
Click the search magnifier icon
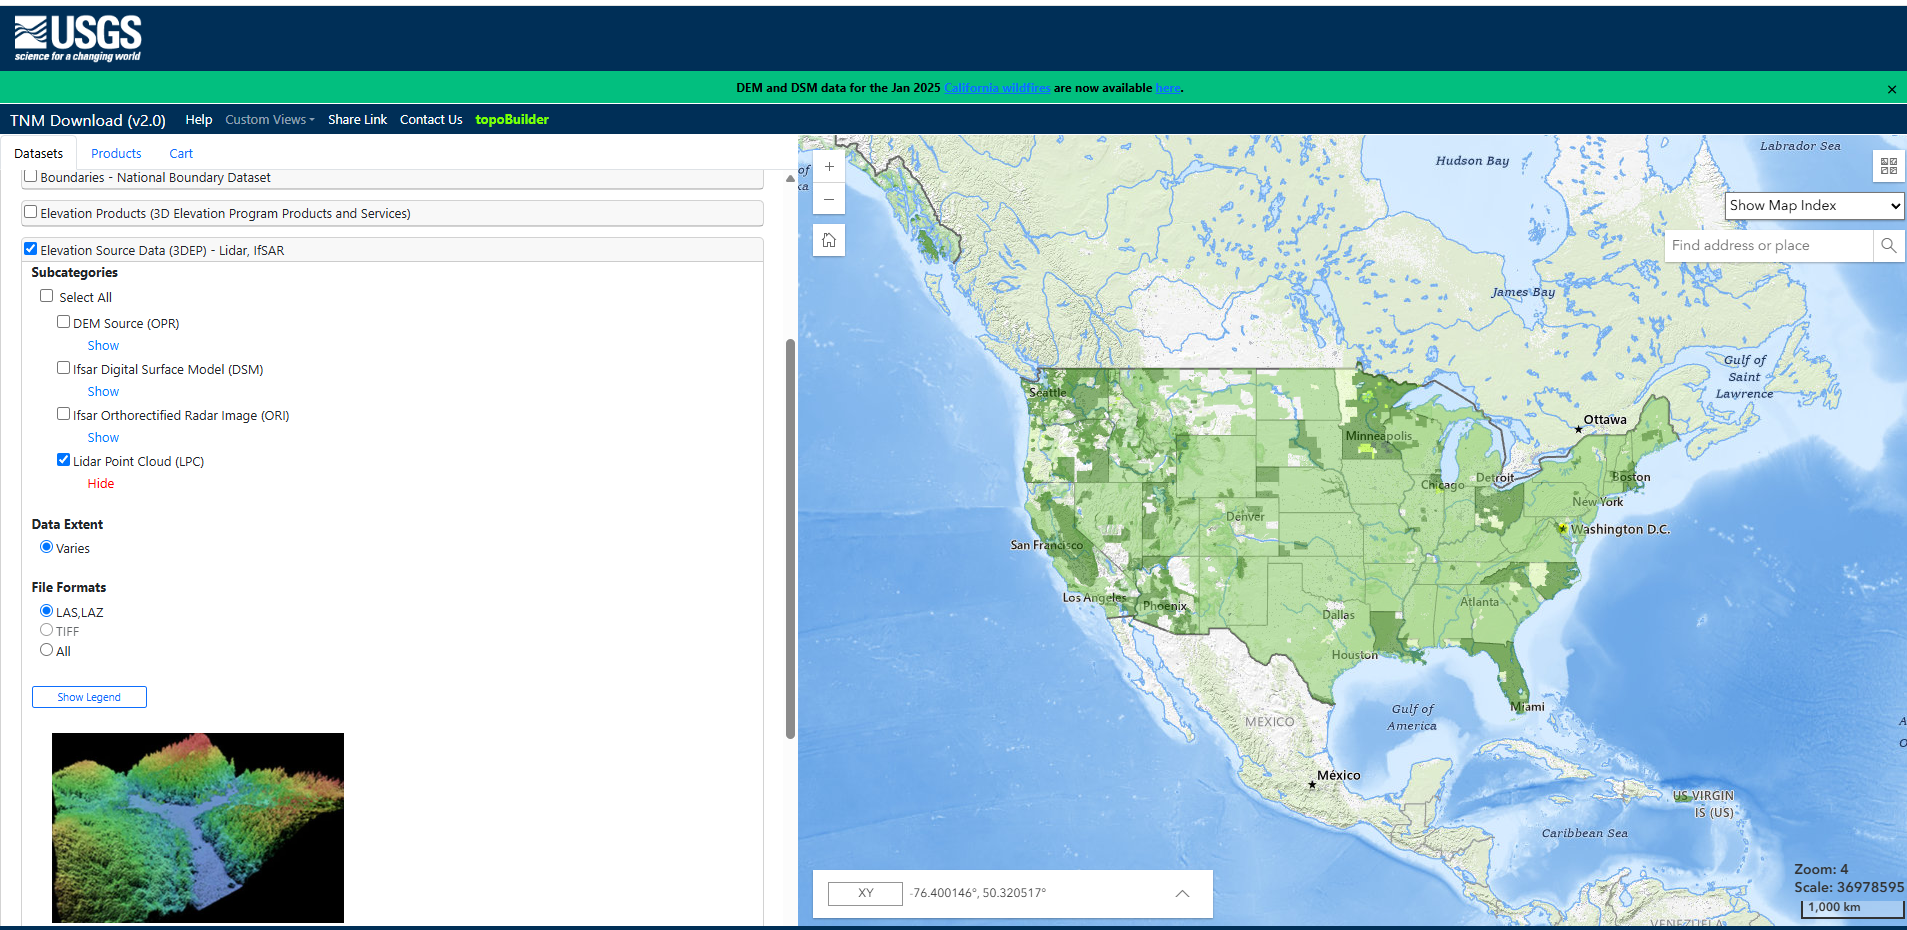click(1888, 246)
